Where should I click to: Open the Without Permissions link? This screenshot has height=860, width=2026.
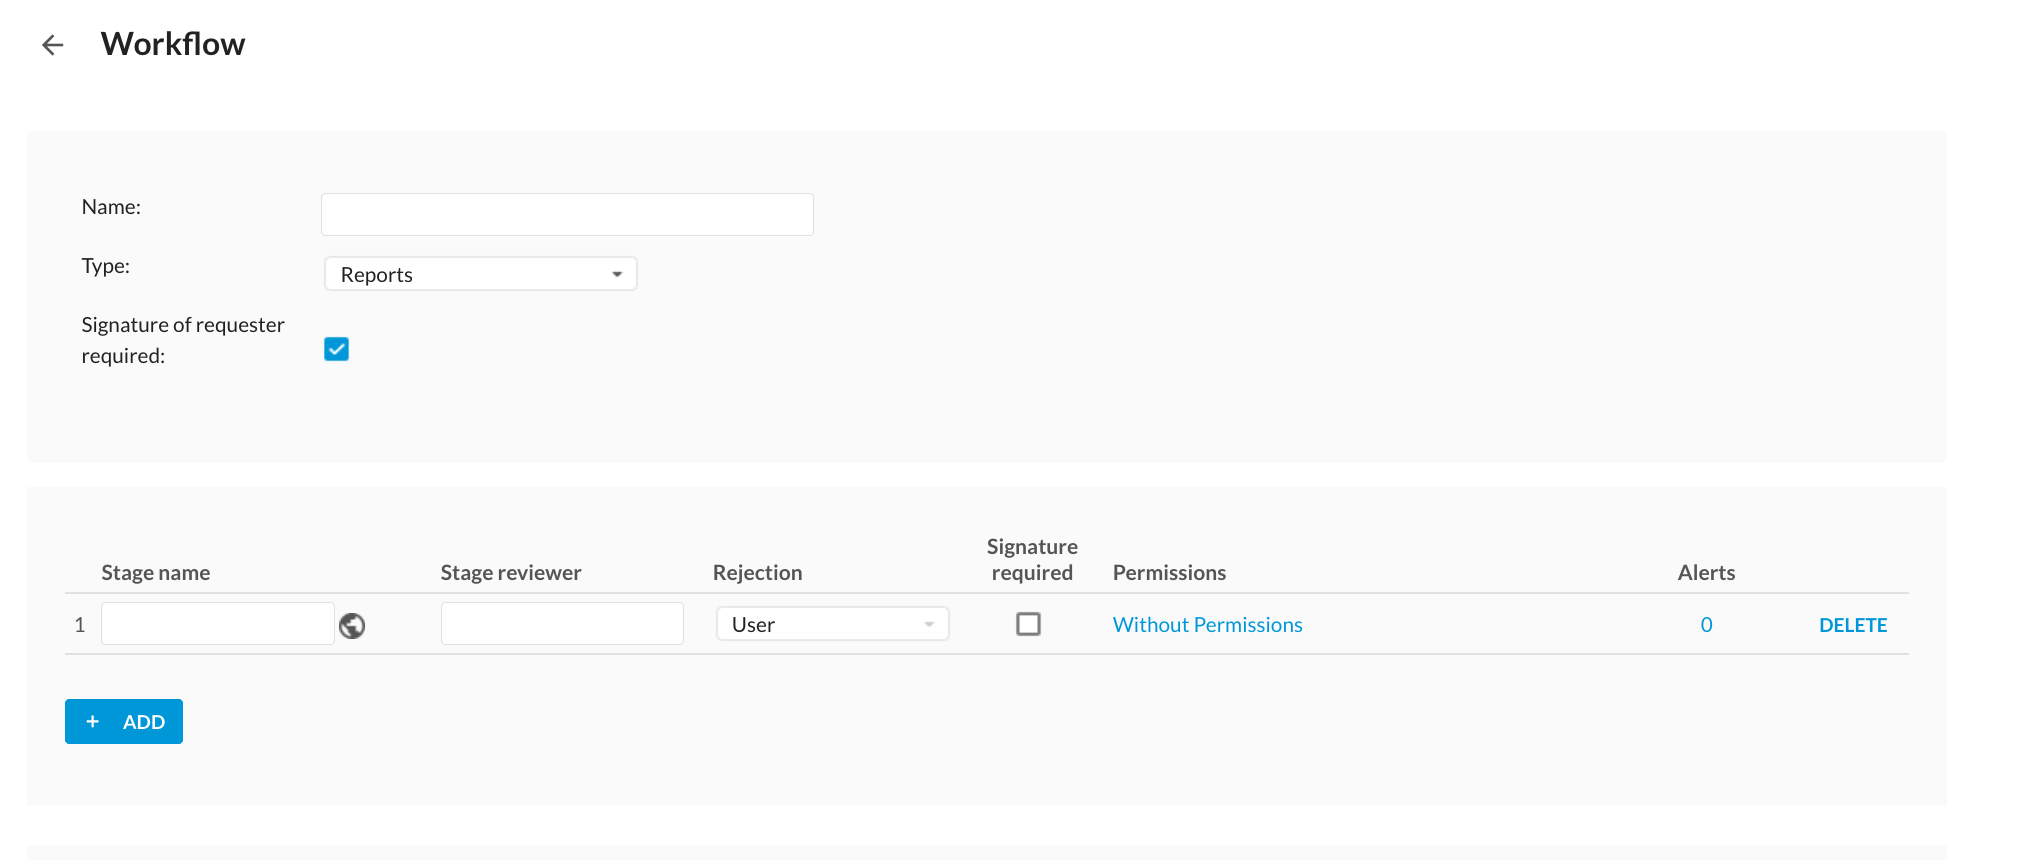pos(1207,625)
